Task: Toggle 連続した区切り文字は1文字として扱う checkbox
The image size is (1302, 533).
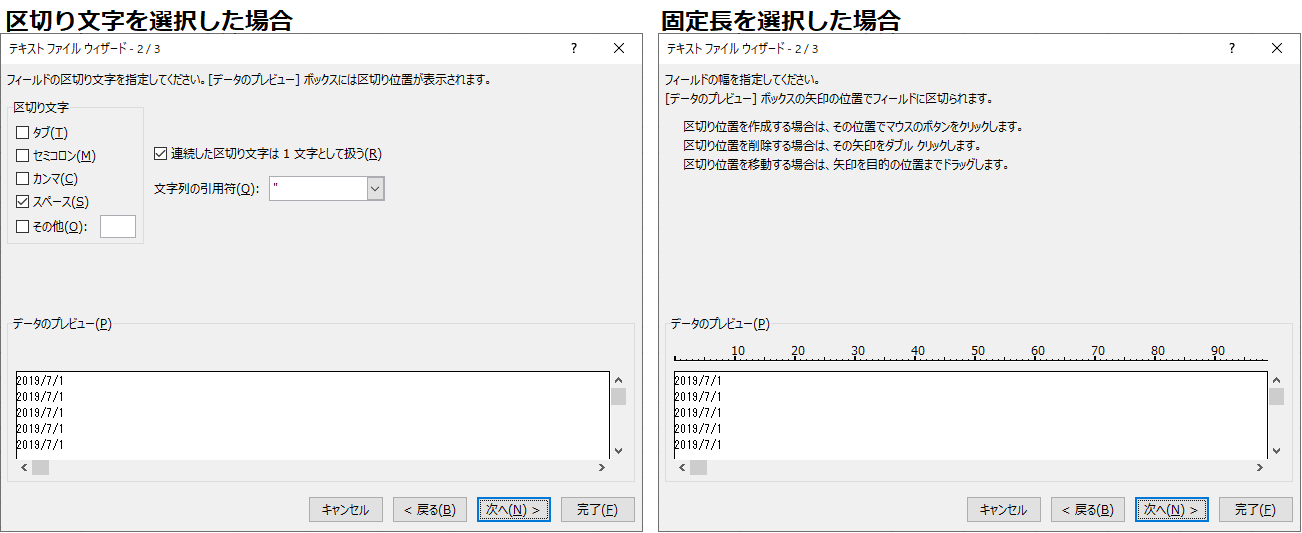Action: coord(161,154)
